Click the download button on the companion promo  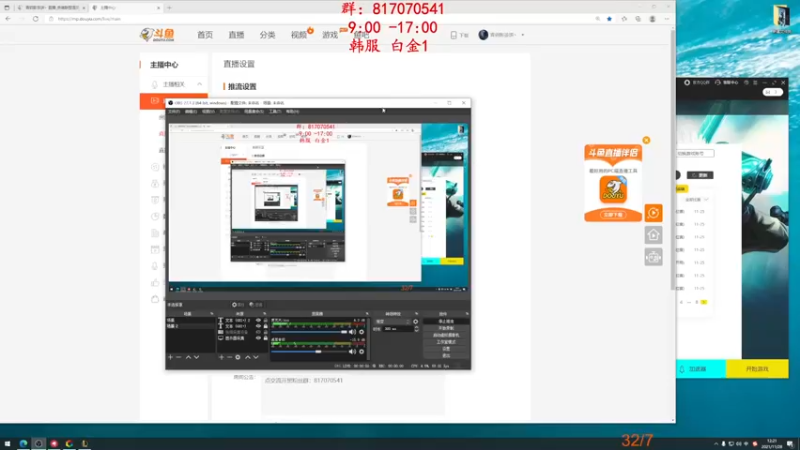point(613,215)
